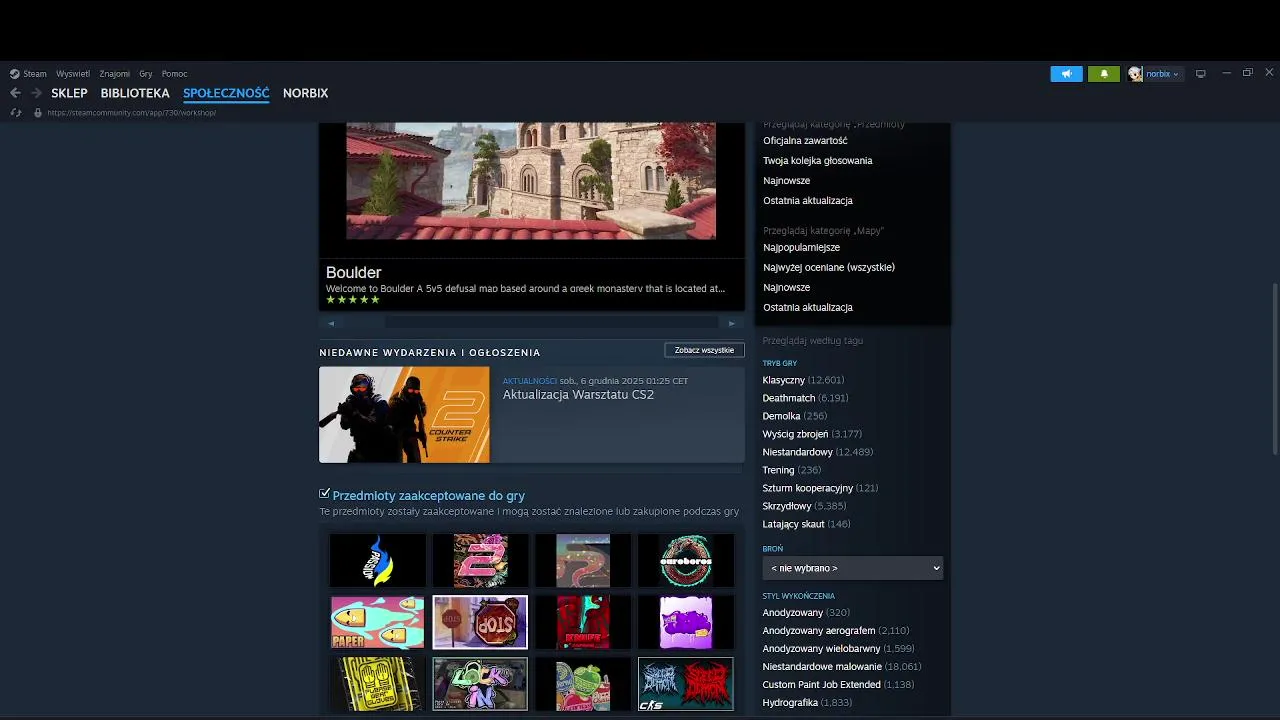Click the Przedmioty zaakceptowane do gry heading
The width and height of the screenshot is (1280, 720).
pyautogui.click(x=428, y=496)
